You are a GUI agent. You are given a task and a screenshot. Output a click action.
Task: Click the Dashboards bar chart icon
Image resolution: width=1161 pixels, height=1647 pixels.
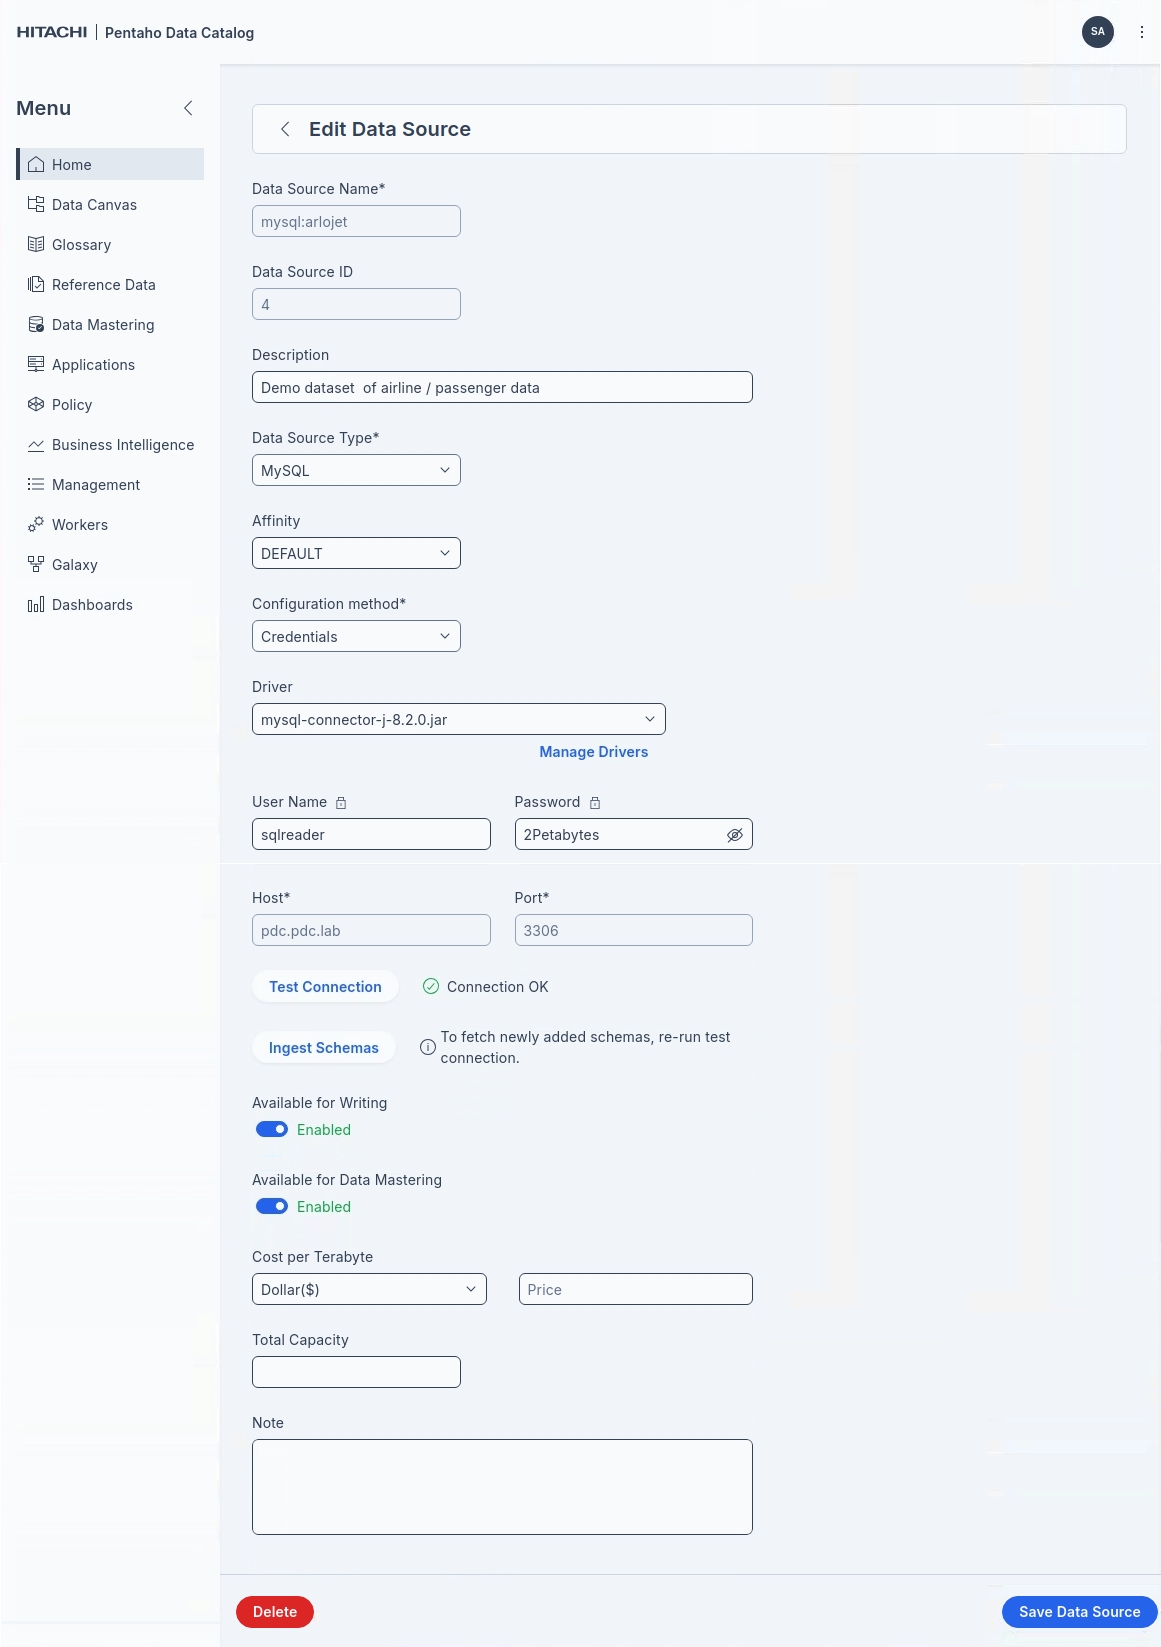click(36, 604)
